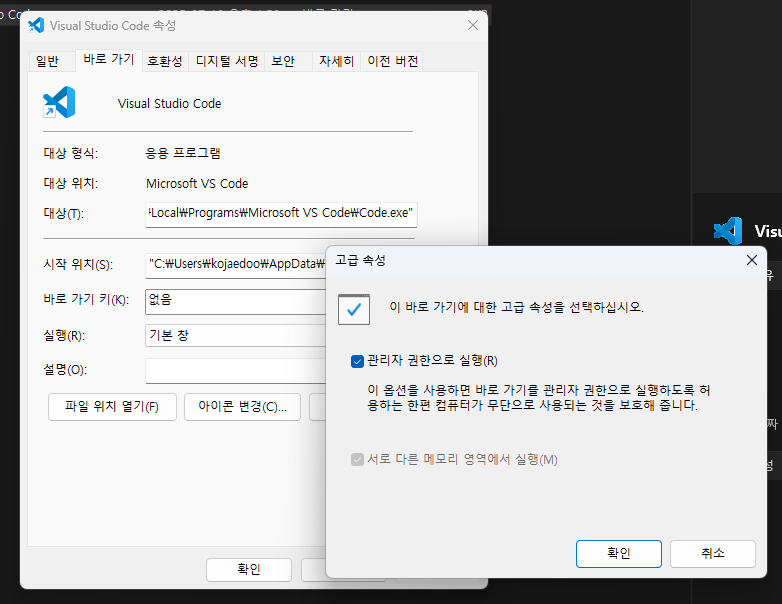
Task: Click 아이콘 변경 button
Action: click(x=242, y=407)
